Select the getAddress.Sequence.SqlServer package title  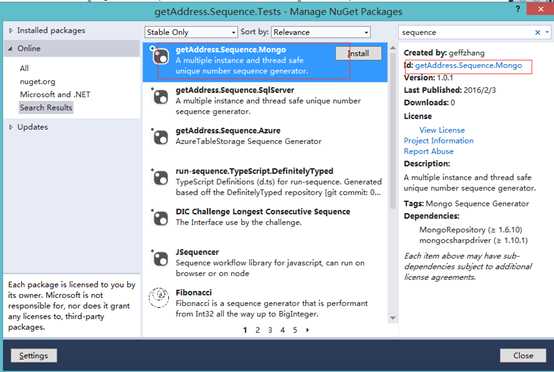pos(235,90)
